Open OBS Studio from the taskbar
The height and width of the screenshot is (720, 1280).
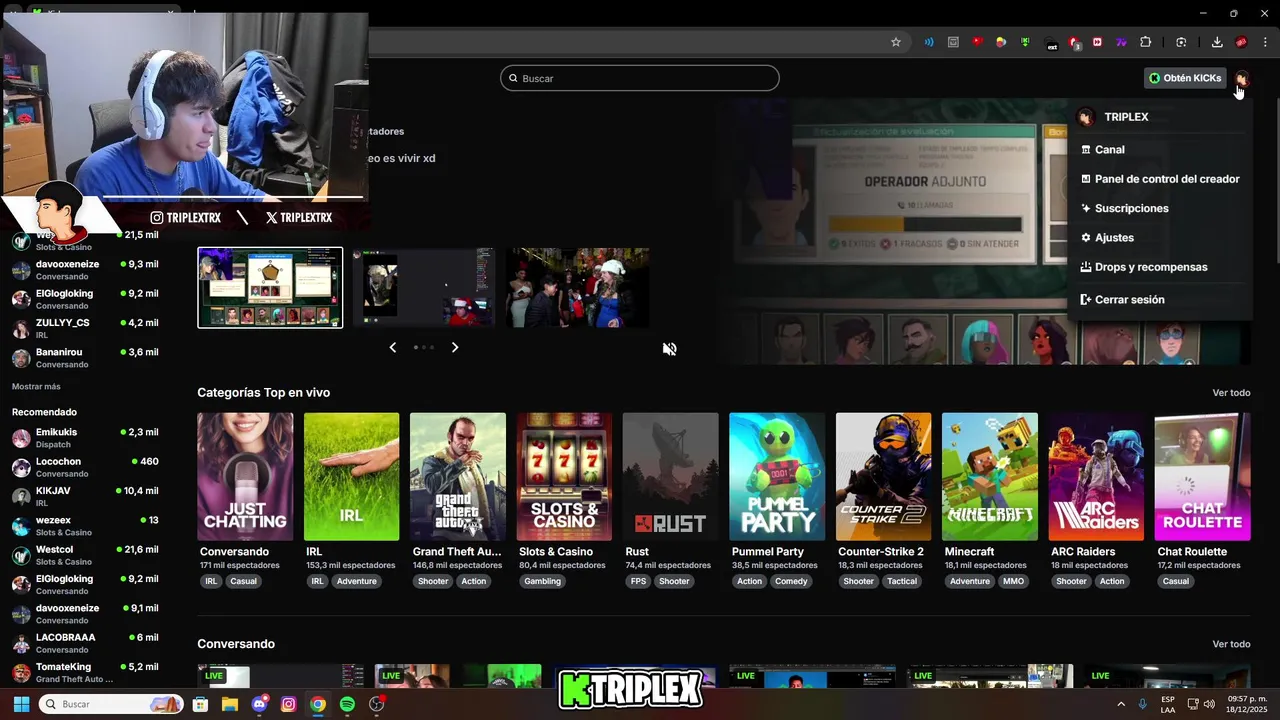click(376, 704)
